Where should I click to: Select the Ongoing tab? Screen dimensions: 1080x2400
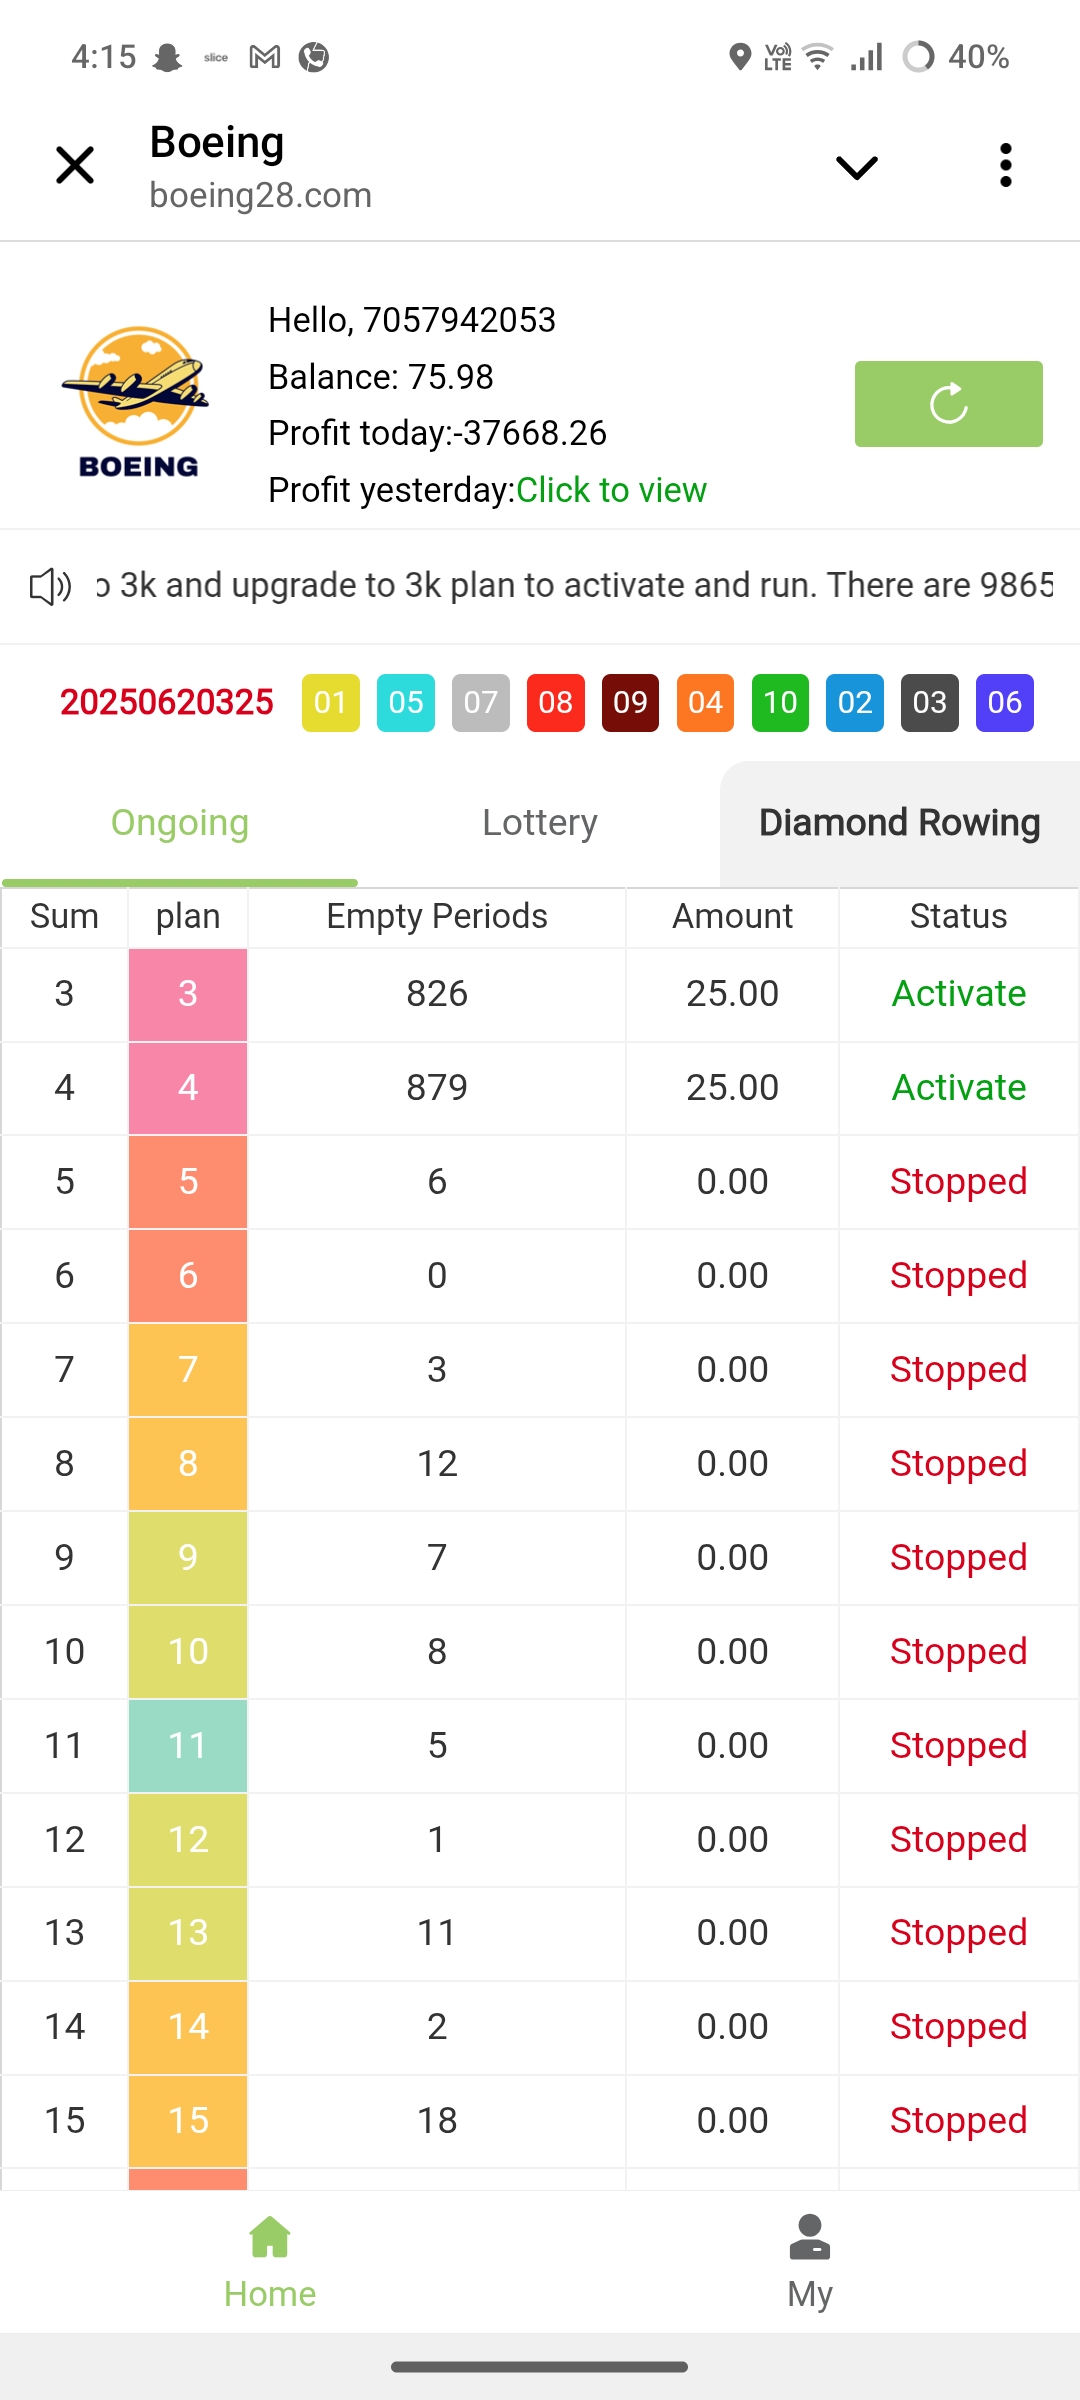point(180,823)
